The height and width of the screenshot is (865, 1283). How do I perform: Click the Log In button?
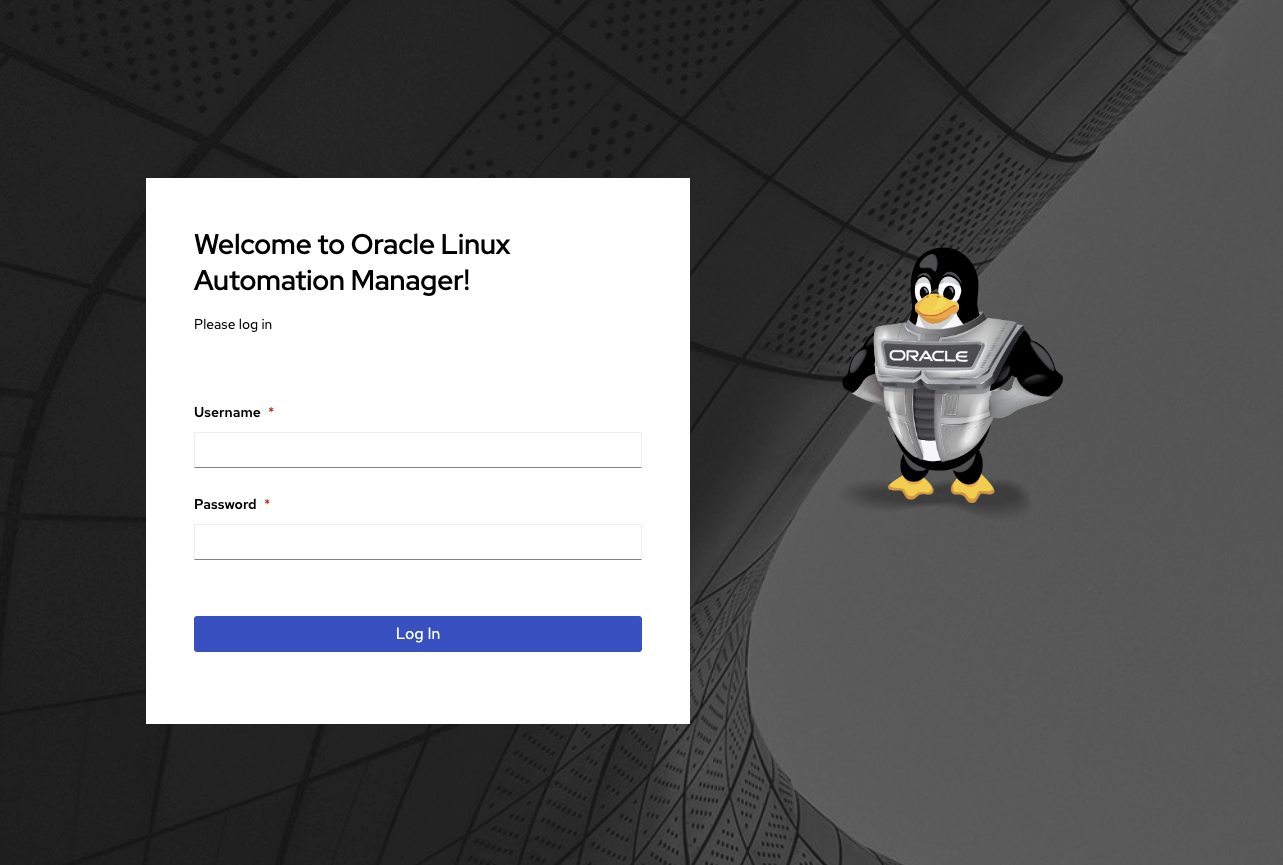pos(417,634)
